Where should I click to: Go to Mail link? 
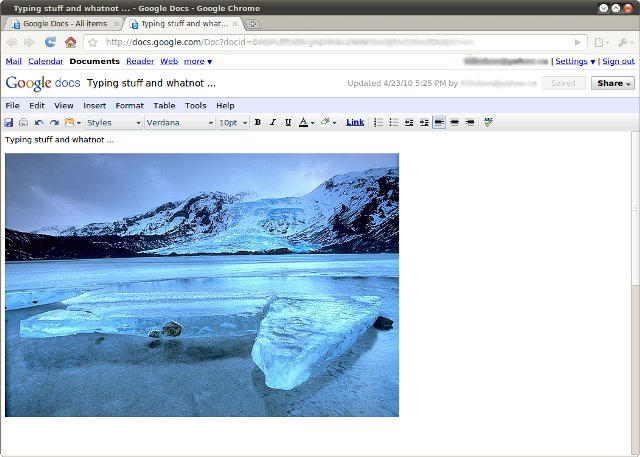[x=13, y=61]
